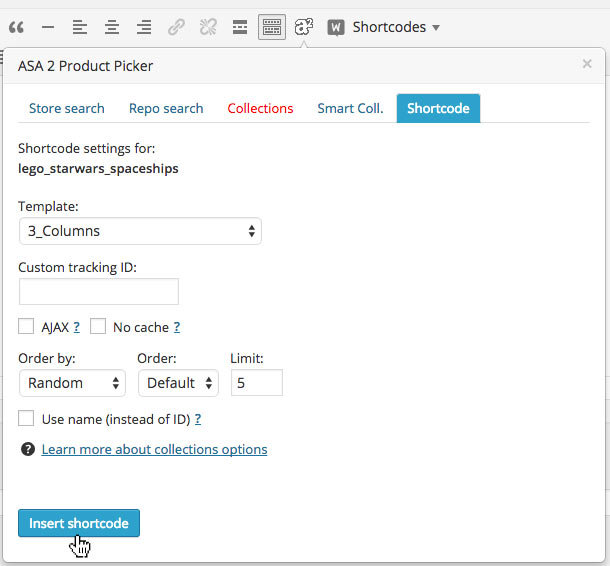Open Learn more about collections options link
Viewport: 610px width, 566px height.
pos(154,449)
